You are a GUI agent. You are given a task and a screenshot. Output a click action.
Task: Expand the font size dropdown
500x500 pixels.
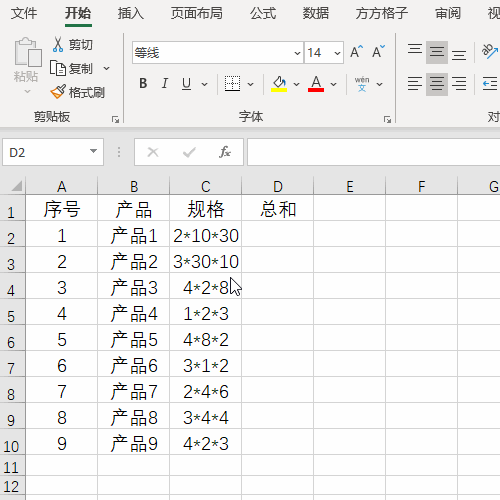337,53
